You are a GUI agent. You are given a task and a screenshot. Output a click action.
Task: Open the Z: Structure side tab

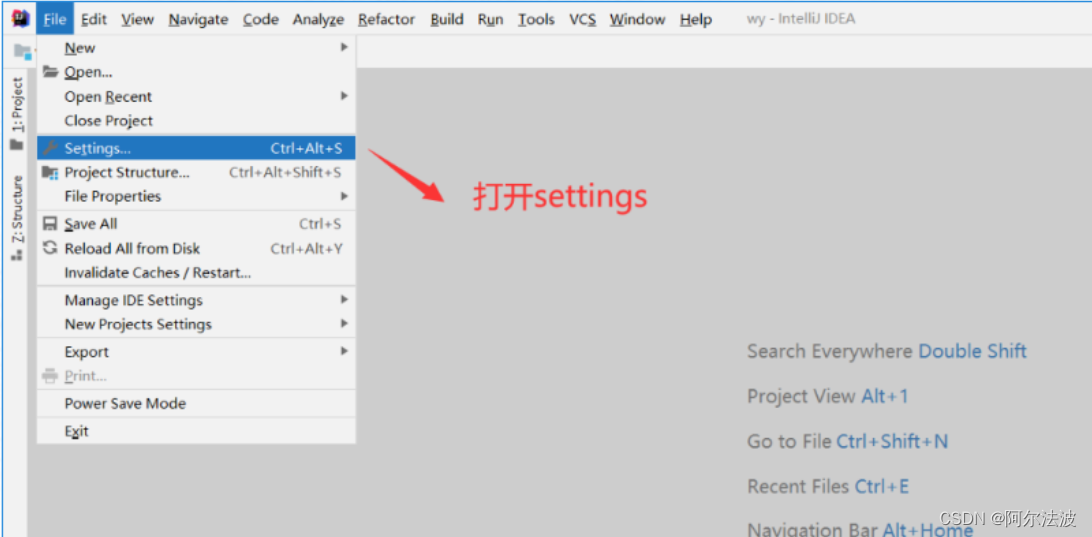[17, 218]
